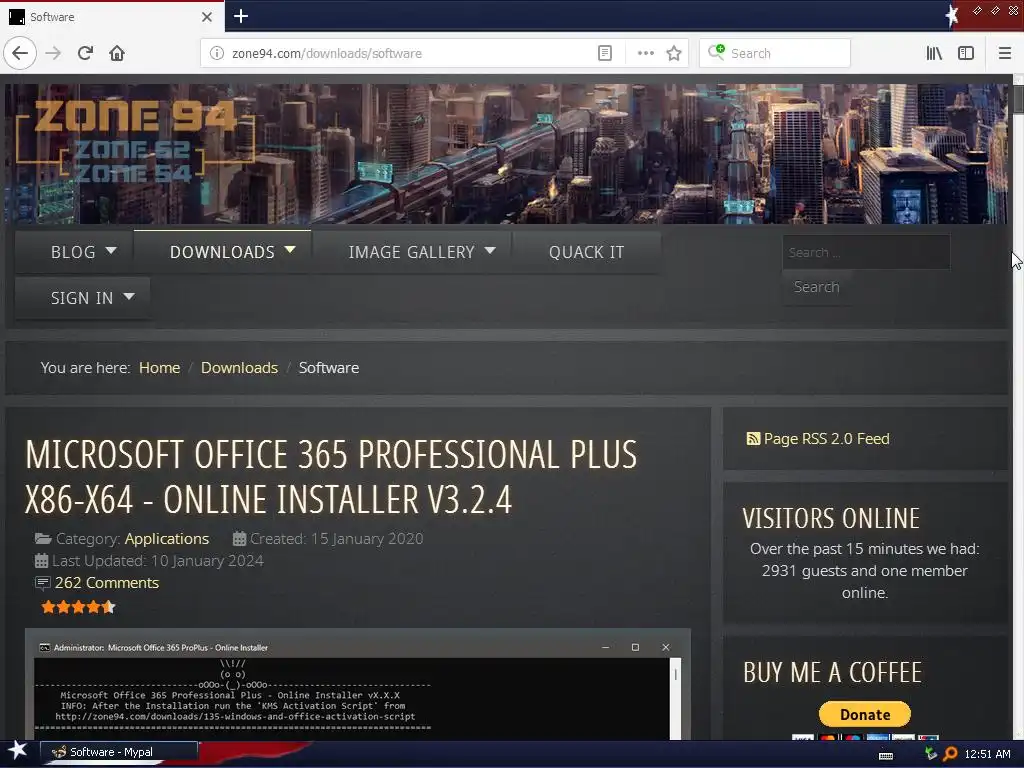Expand the IMAGE GALLERY menu
1024x768 pixels.
[412, 252]
